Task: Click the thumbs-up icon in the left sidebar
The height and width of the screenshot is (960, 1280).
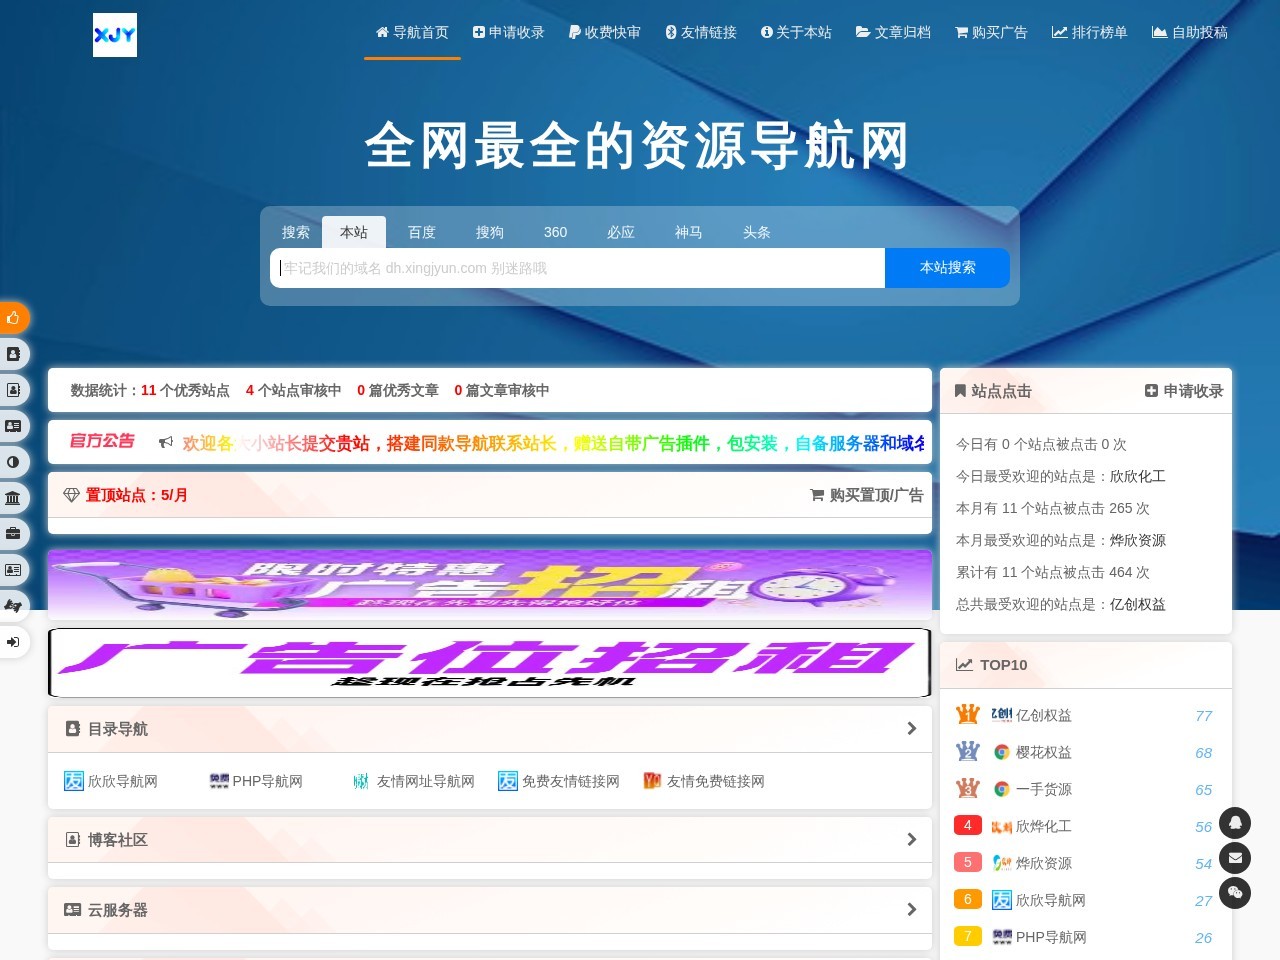Action: pyautogui.click(x=14, y=318)
